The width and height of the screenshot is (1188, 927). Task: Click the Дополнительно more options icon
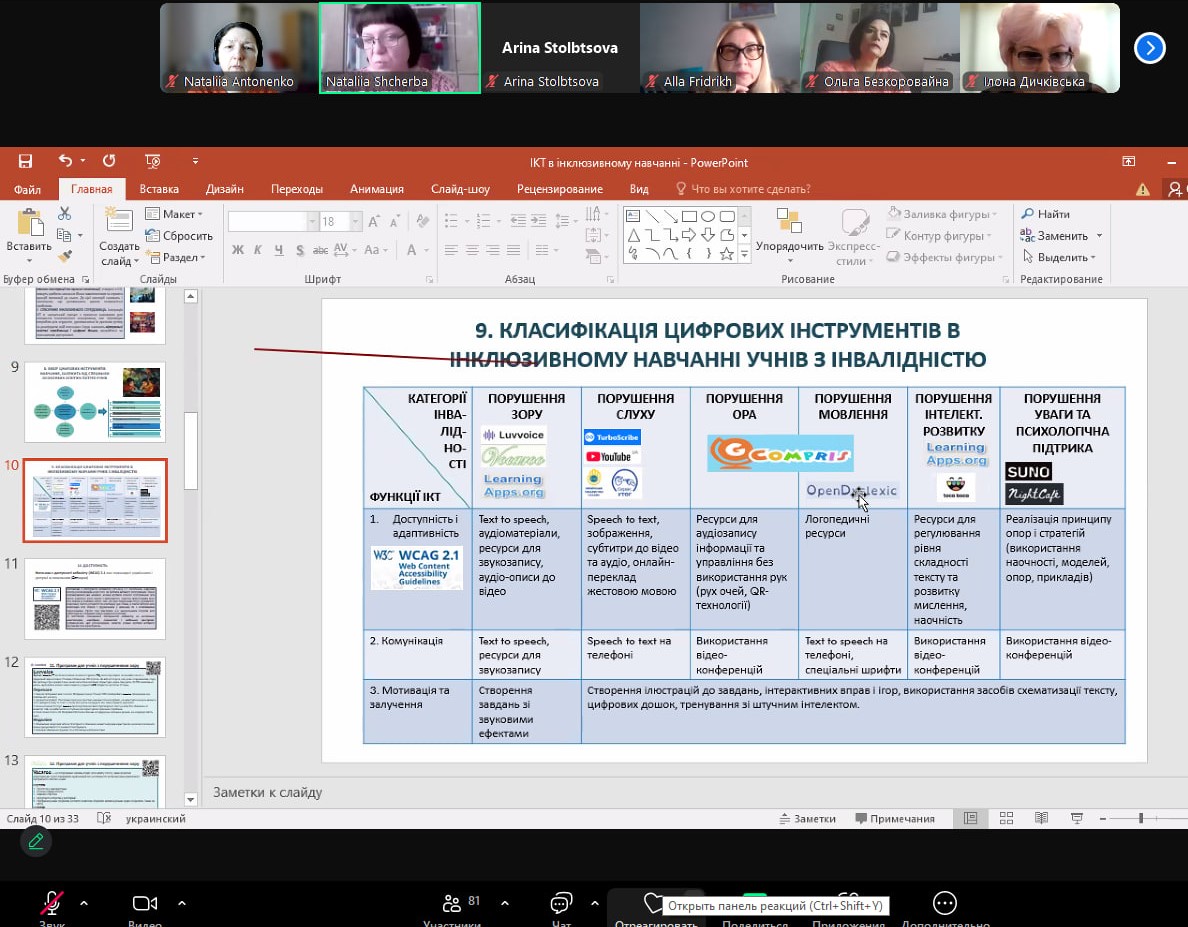(x=945, y=903)
